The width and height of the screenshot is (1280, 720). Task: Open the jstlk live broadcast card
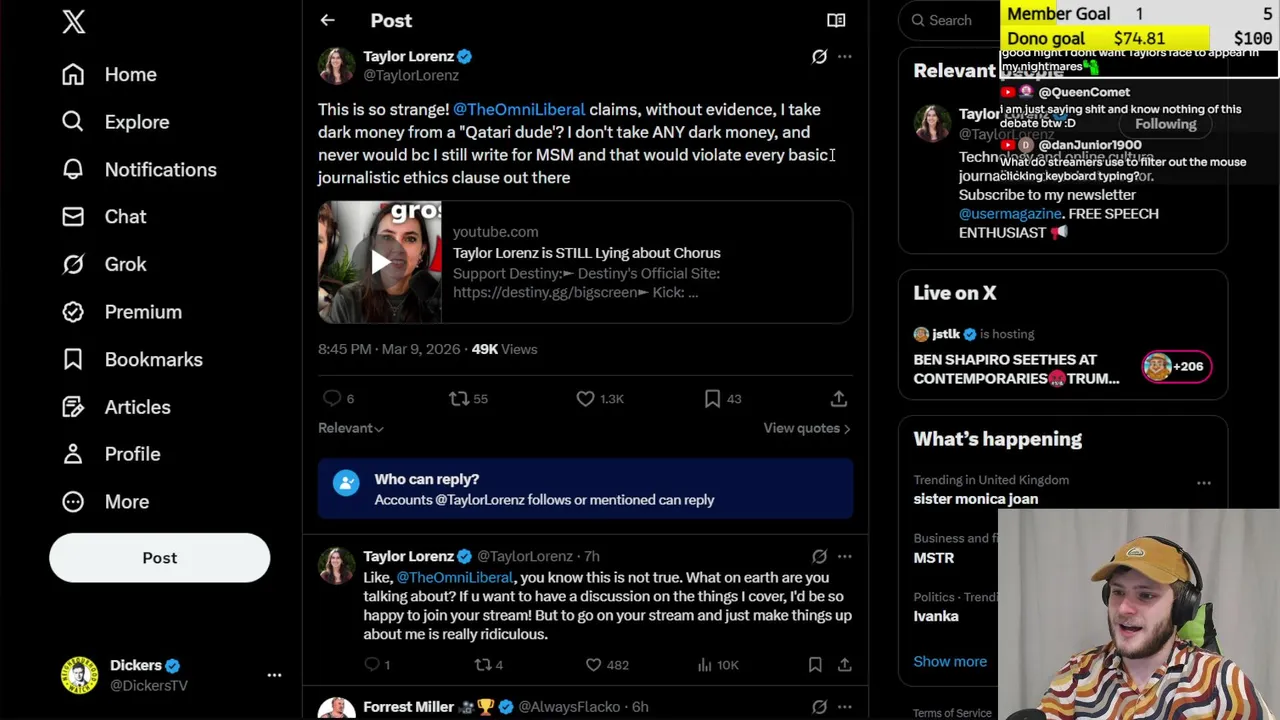pyautogui.click(x=1062, y=356)
